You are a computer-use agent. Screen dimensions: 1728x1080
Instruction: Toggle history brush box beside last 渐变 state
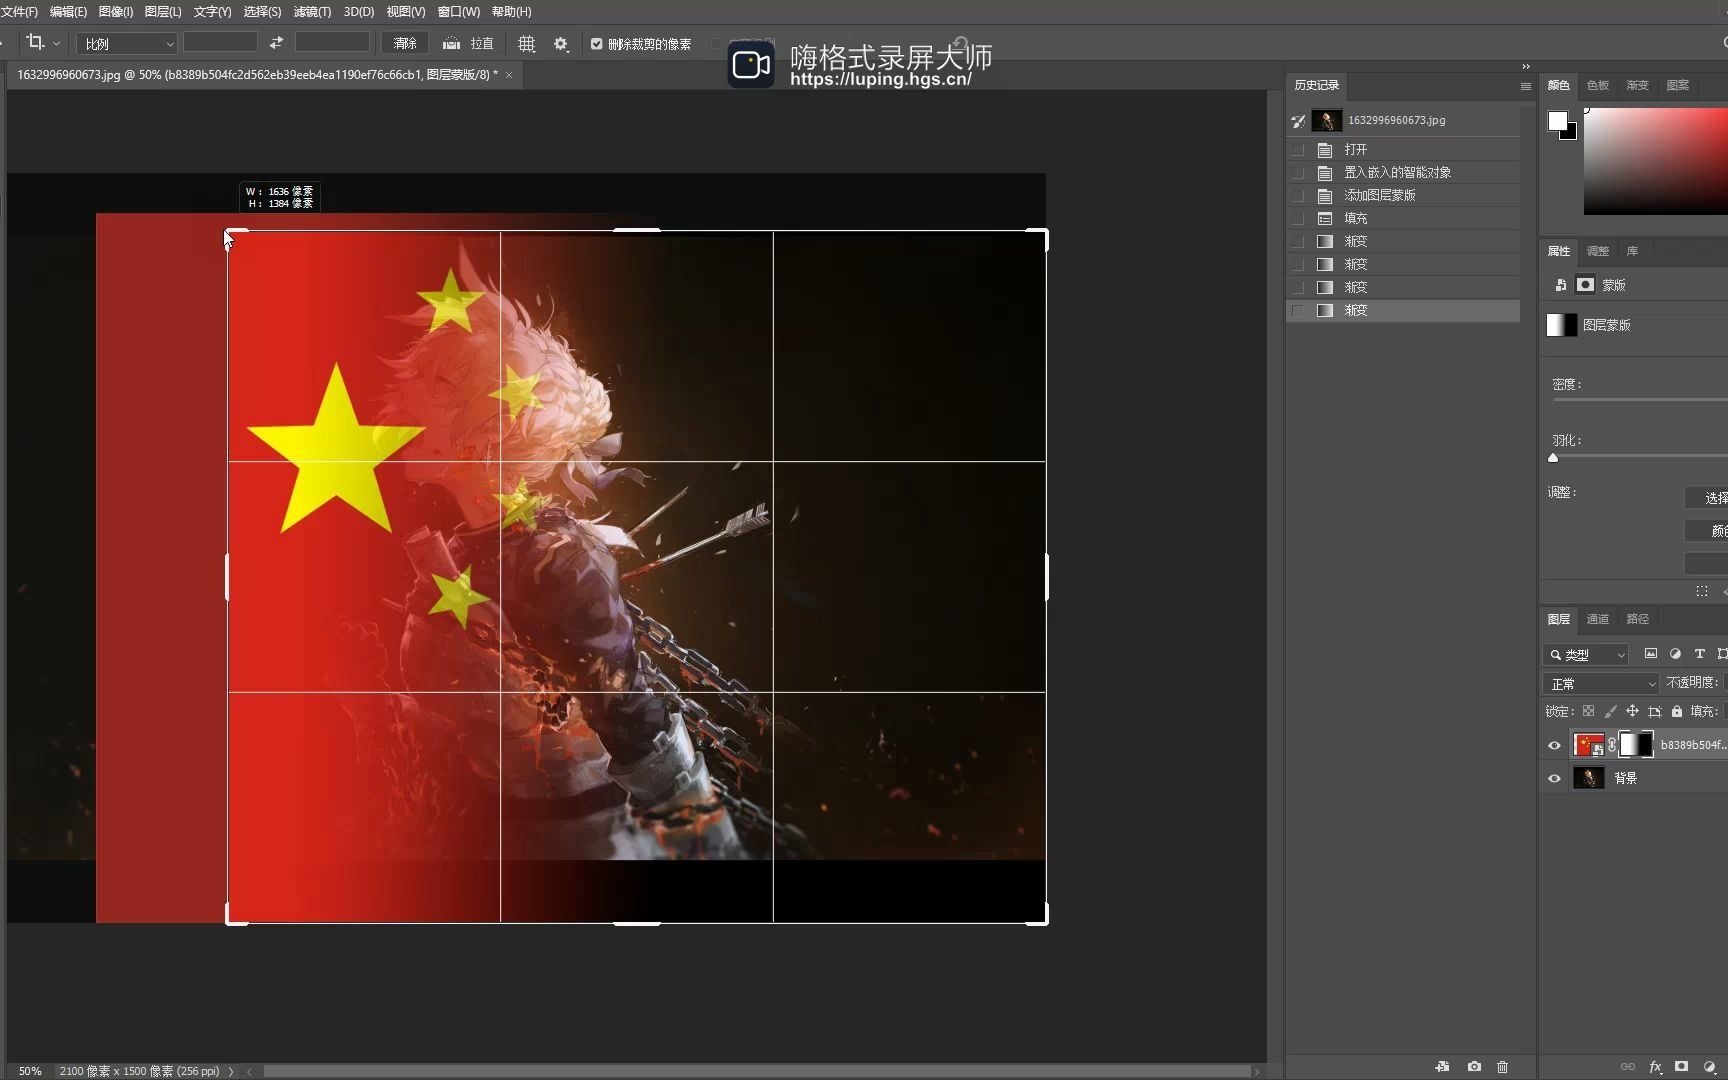(1298, 310)
